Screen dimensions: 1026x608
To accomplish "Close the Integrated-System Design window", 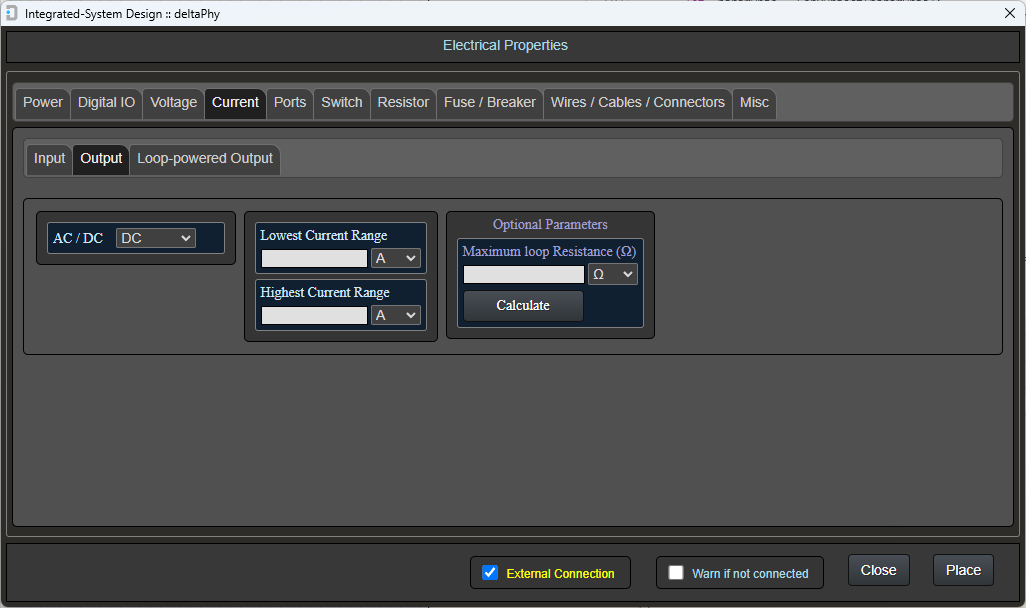I will click(1009, 13).
